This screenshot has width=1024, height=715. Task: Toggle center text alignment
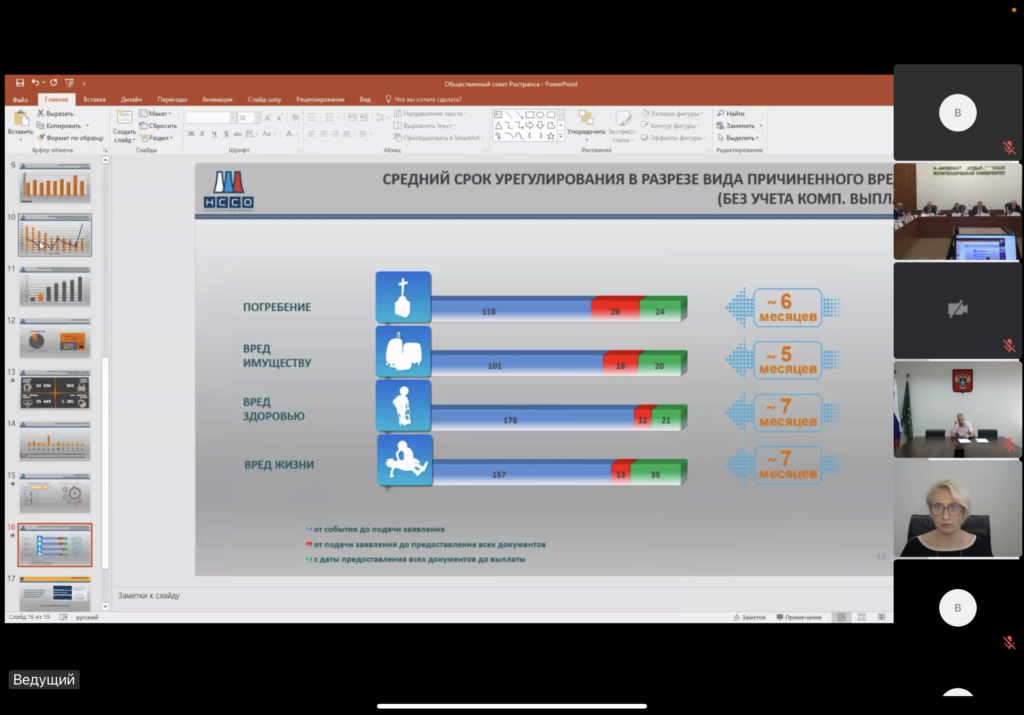[x=323, y=134]
